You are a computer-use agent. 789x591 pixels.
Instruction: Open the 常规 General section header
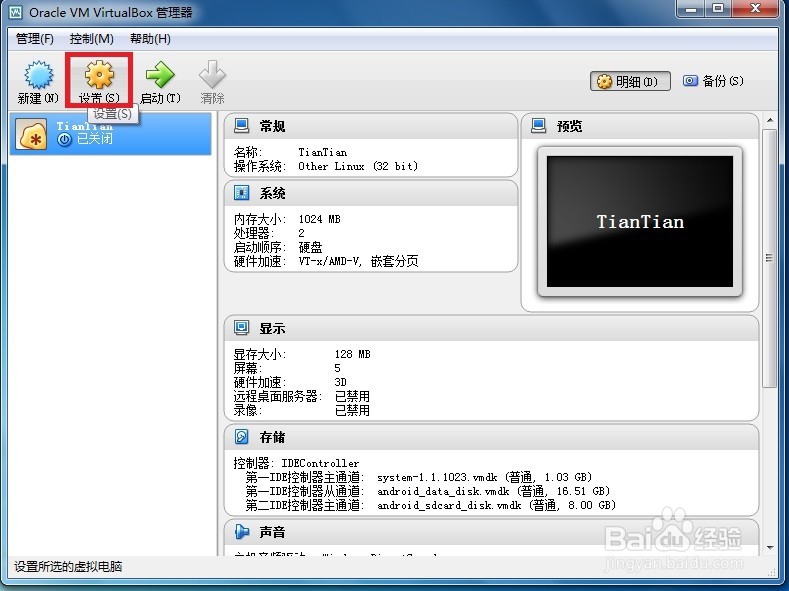coord(371,126)
